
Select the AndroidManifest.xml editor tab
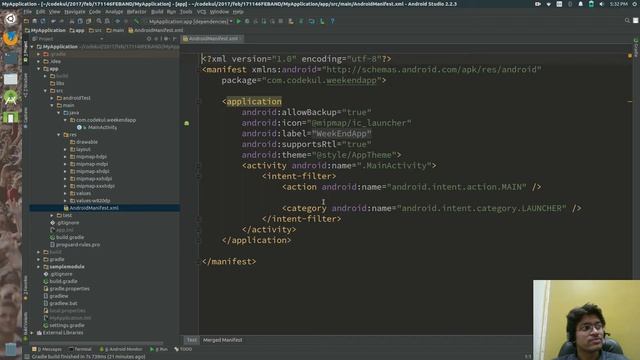[x=212, y=39]
